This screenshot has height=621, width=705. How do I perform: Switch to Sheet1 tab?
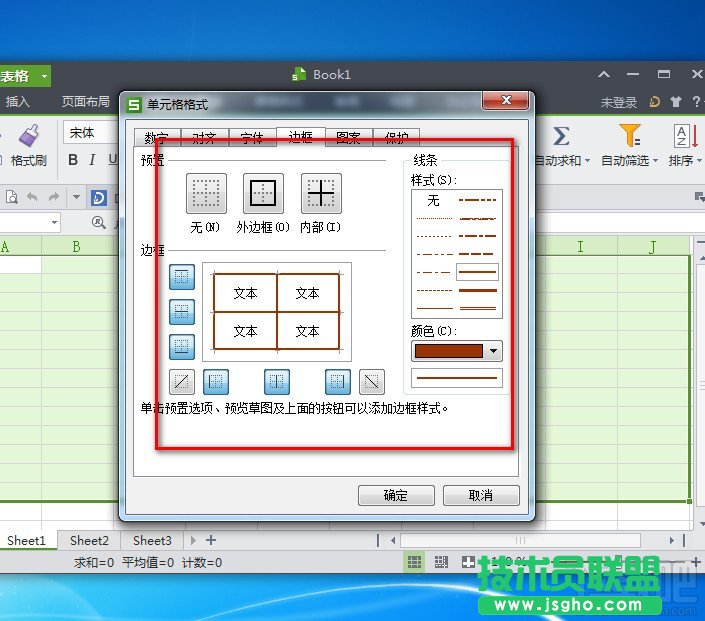click(27, 541)
